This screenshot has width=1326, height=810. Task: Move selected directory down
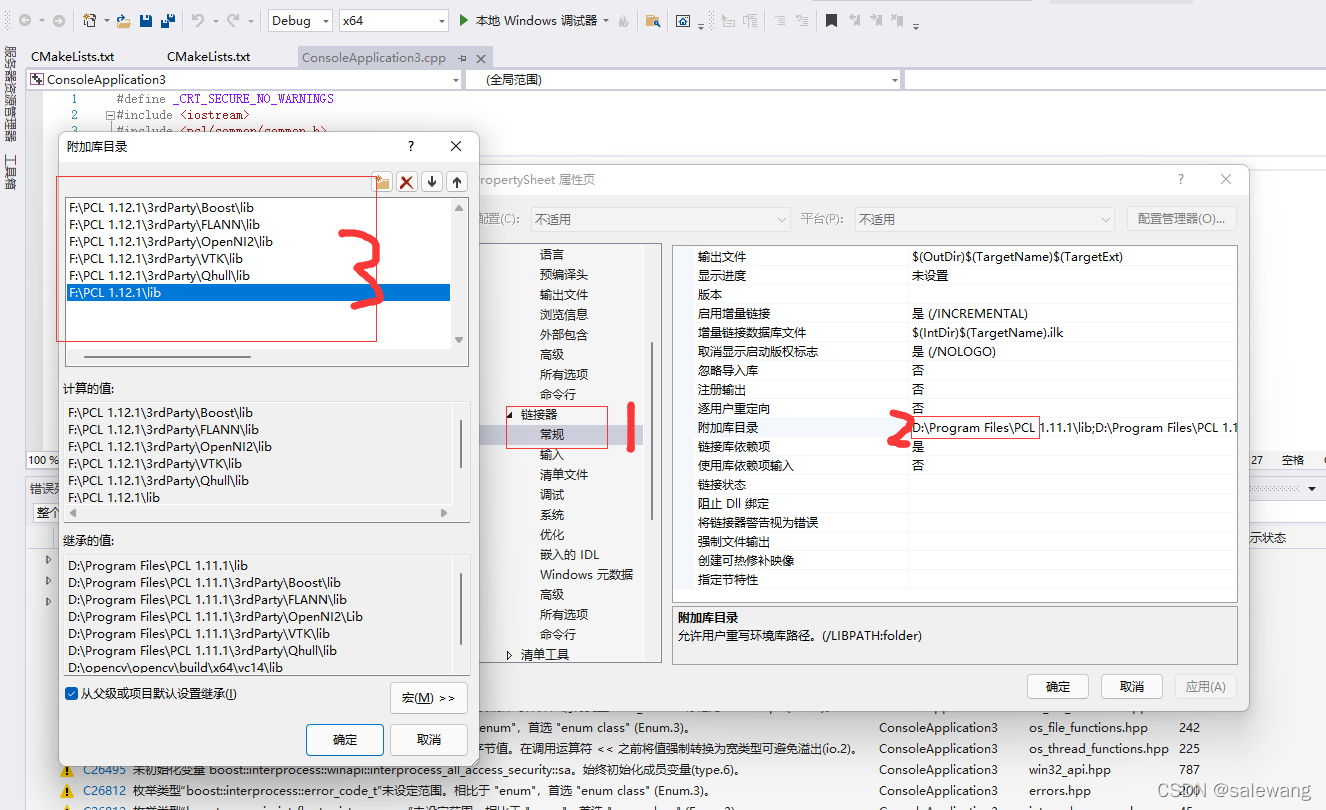coord(432,182)
